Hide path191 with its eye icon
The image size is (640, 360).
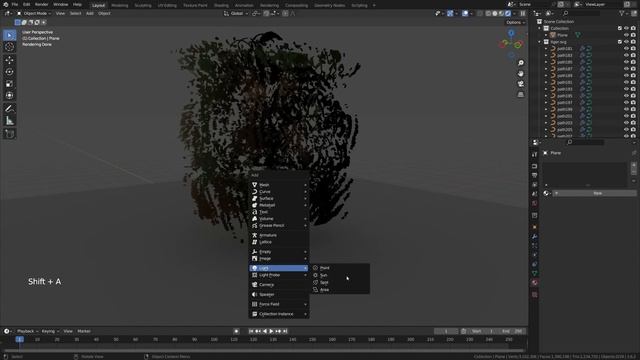pos(627,82)
